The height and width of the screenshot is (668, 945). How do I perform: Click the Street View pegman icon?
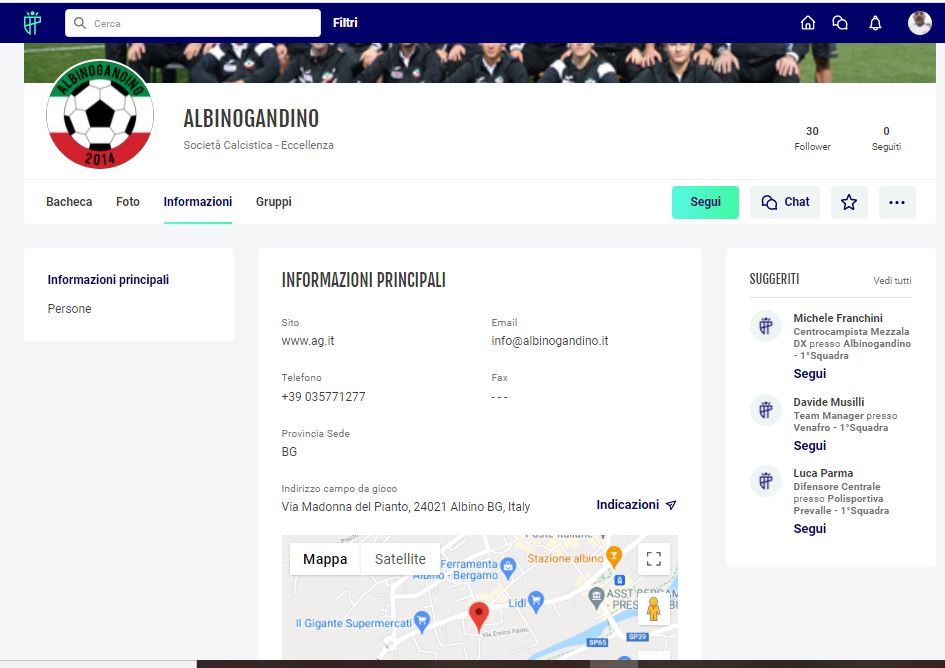654,609
